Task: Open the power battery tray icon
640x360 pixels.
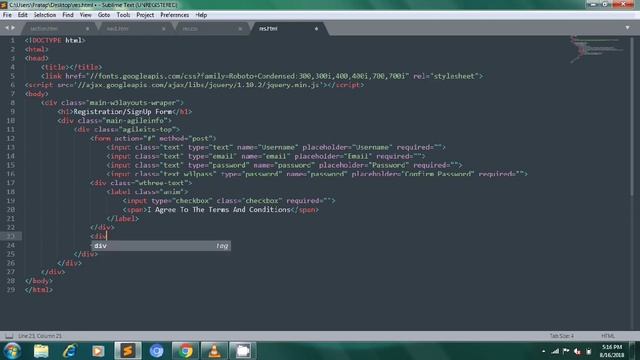Action: [x=589, y=351]
